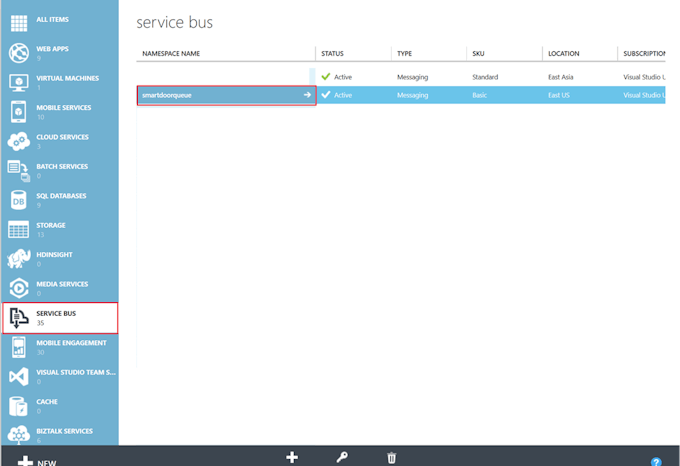Select HDInsight elephant icon
This screenshot has width=680, height=466.
coord(19,258)
